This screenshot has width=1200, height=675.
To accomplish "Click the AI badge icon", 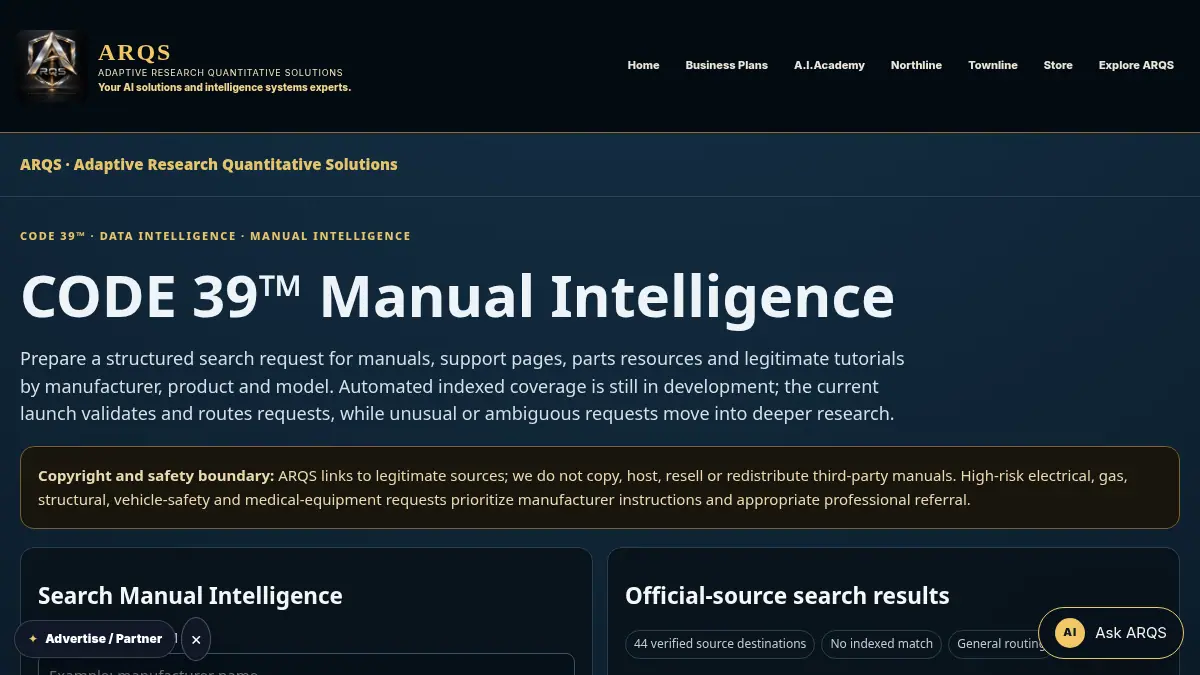I will coord(1070,632).
